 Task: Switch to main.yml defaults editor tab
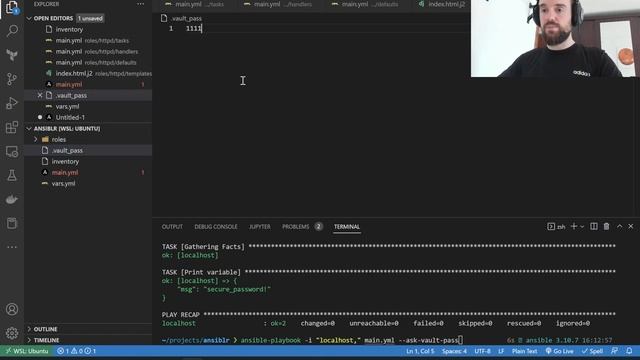coord(365,4)
